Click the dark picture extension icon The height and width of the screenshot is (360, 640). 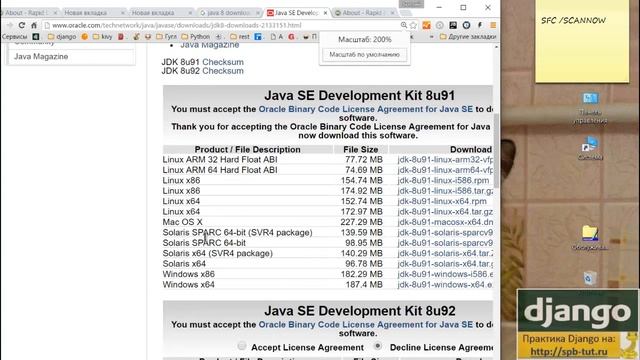click(x=453, y=25)
